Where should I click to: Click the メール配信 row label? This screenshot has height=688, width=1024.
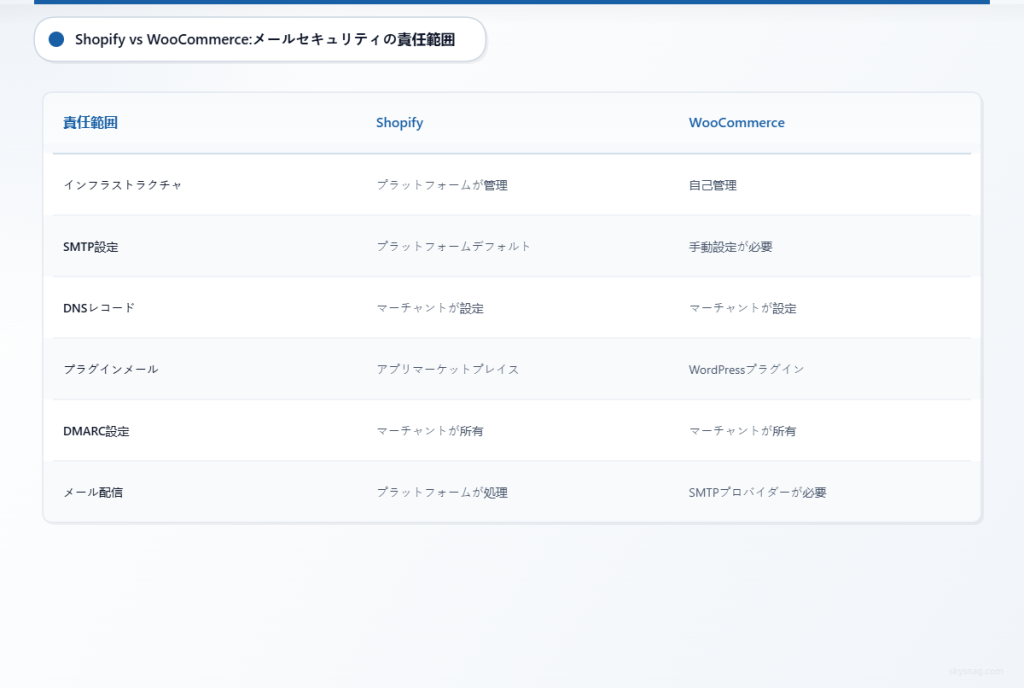pos(93,493)
